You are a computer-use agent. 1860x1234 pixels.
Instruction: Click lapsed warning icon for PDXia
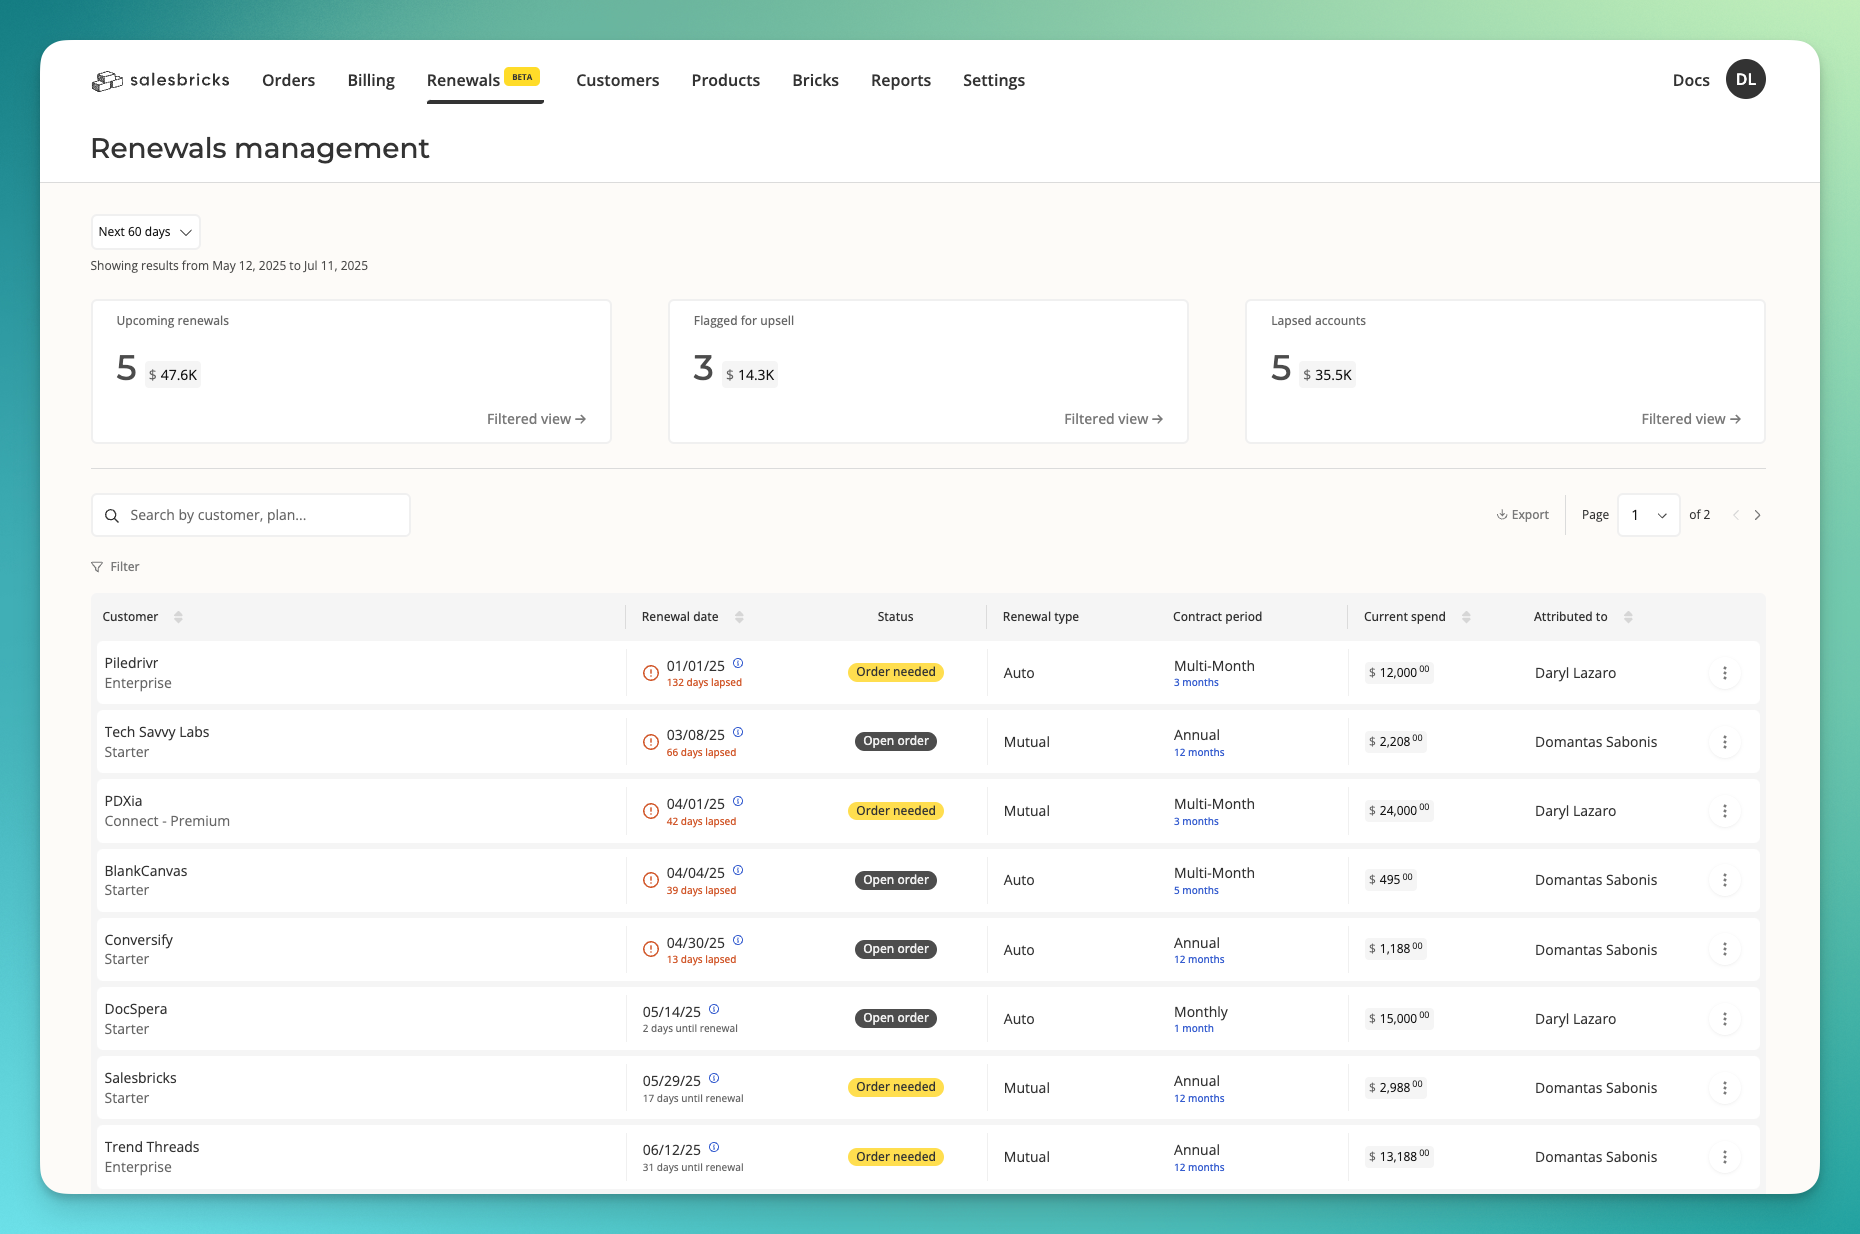click(x=650, y=811)
